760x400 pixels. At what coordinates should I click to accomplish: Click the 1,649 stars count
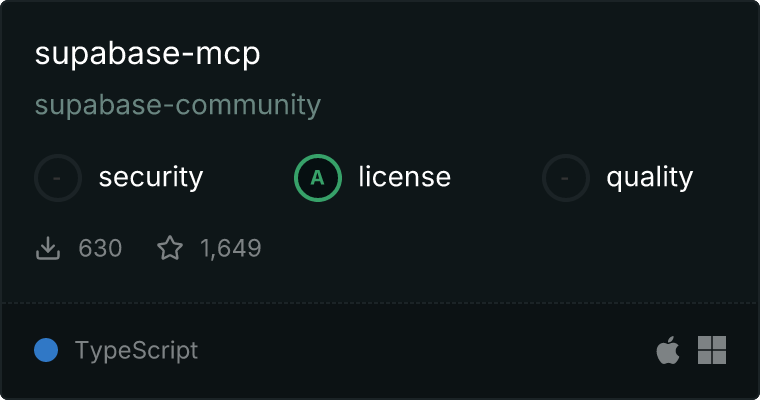pyautogui.click(x=231, y=248)
